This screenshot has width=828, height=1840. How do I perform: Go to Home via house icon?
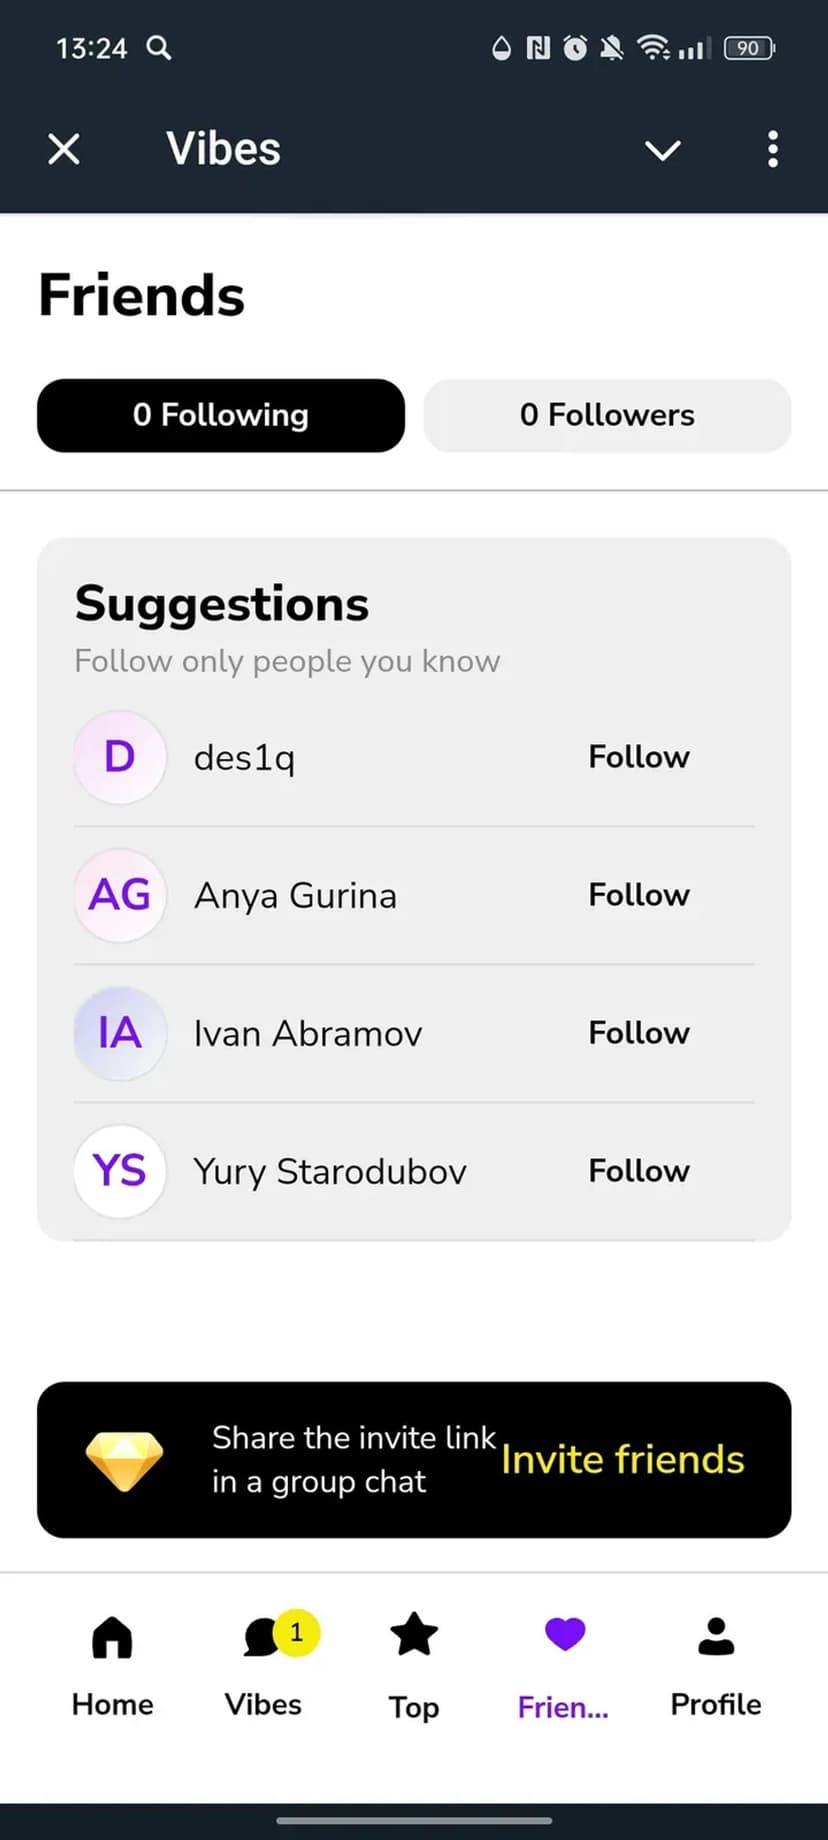pos(112,1638)
